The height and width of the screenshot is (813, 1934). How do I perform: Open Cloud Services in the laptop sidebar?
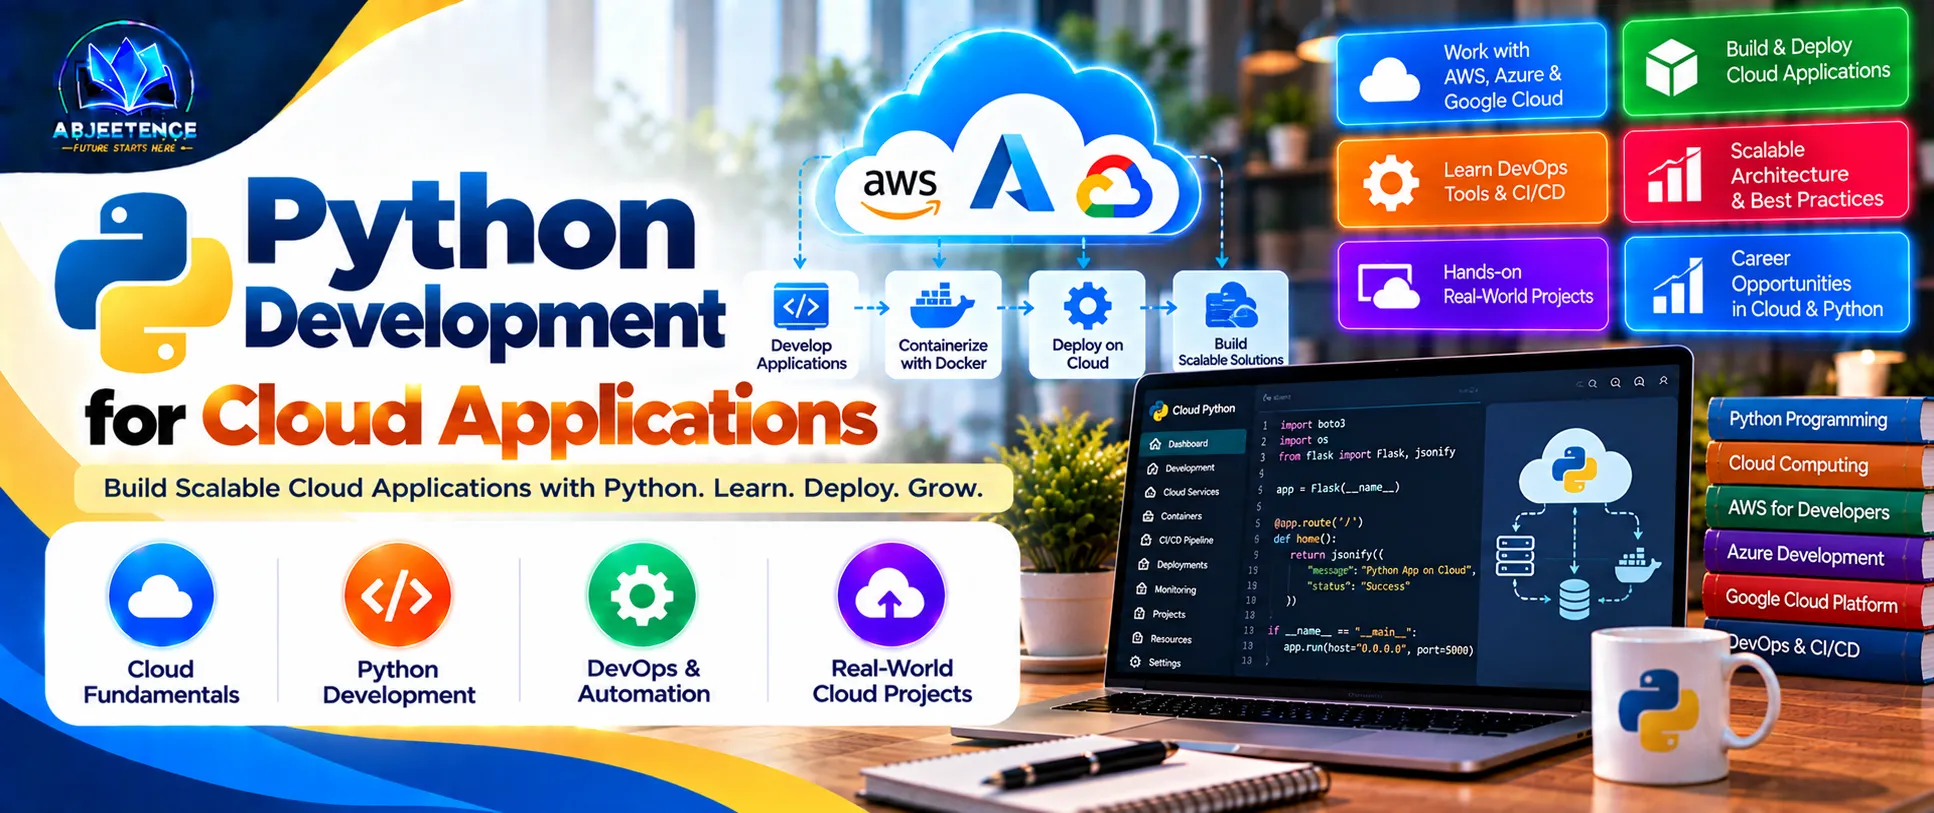pos(1183,492)
